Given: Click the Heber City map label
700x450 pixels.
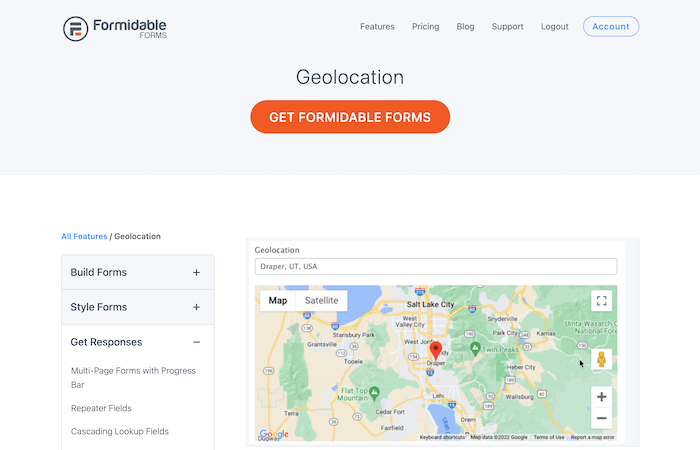Looking at the screenshot, I should coord(521,367).
